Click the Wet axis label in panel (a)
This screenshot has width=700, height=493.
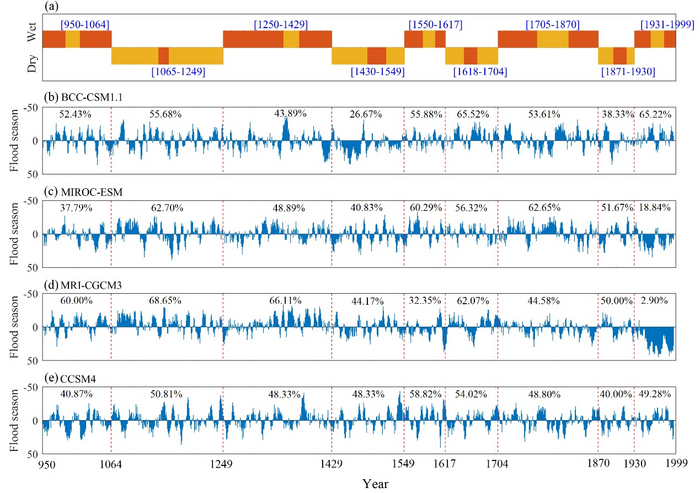point(32,33)
